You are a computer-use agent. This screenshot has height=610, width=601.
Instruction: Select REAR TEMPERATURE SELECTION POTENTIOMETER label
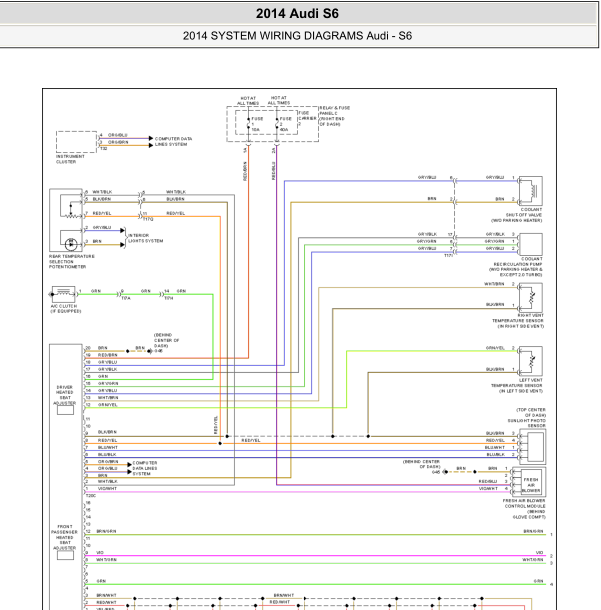tap(72, 262)
